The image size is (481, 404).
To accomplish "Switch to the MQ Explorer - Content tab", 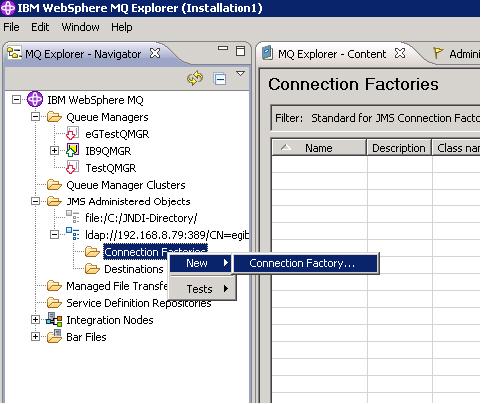I will [332, 54].
